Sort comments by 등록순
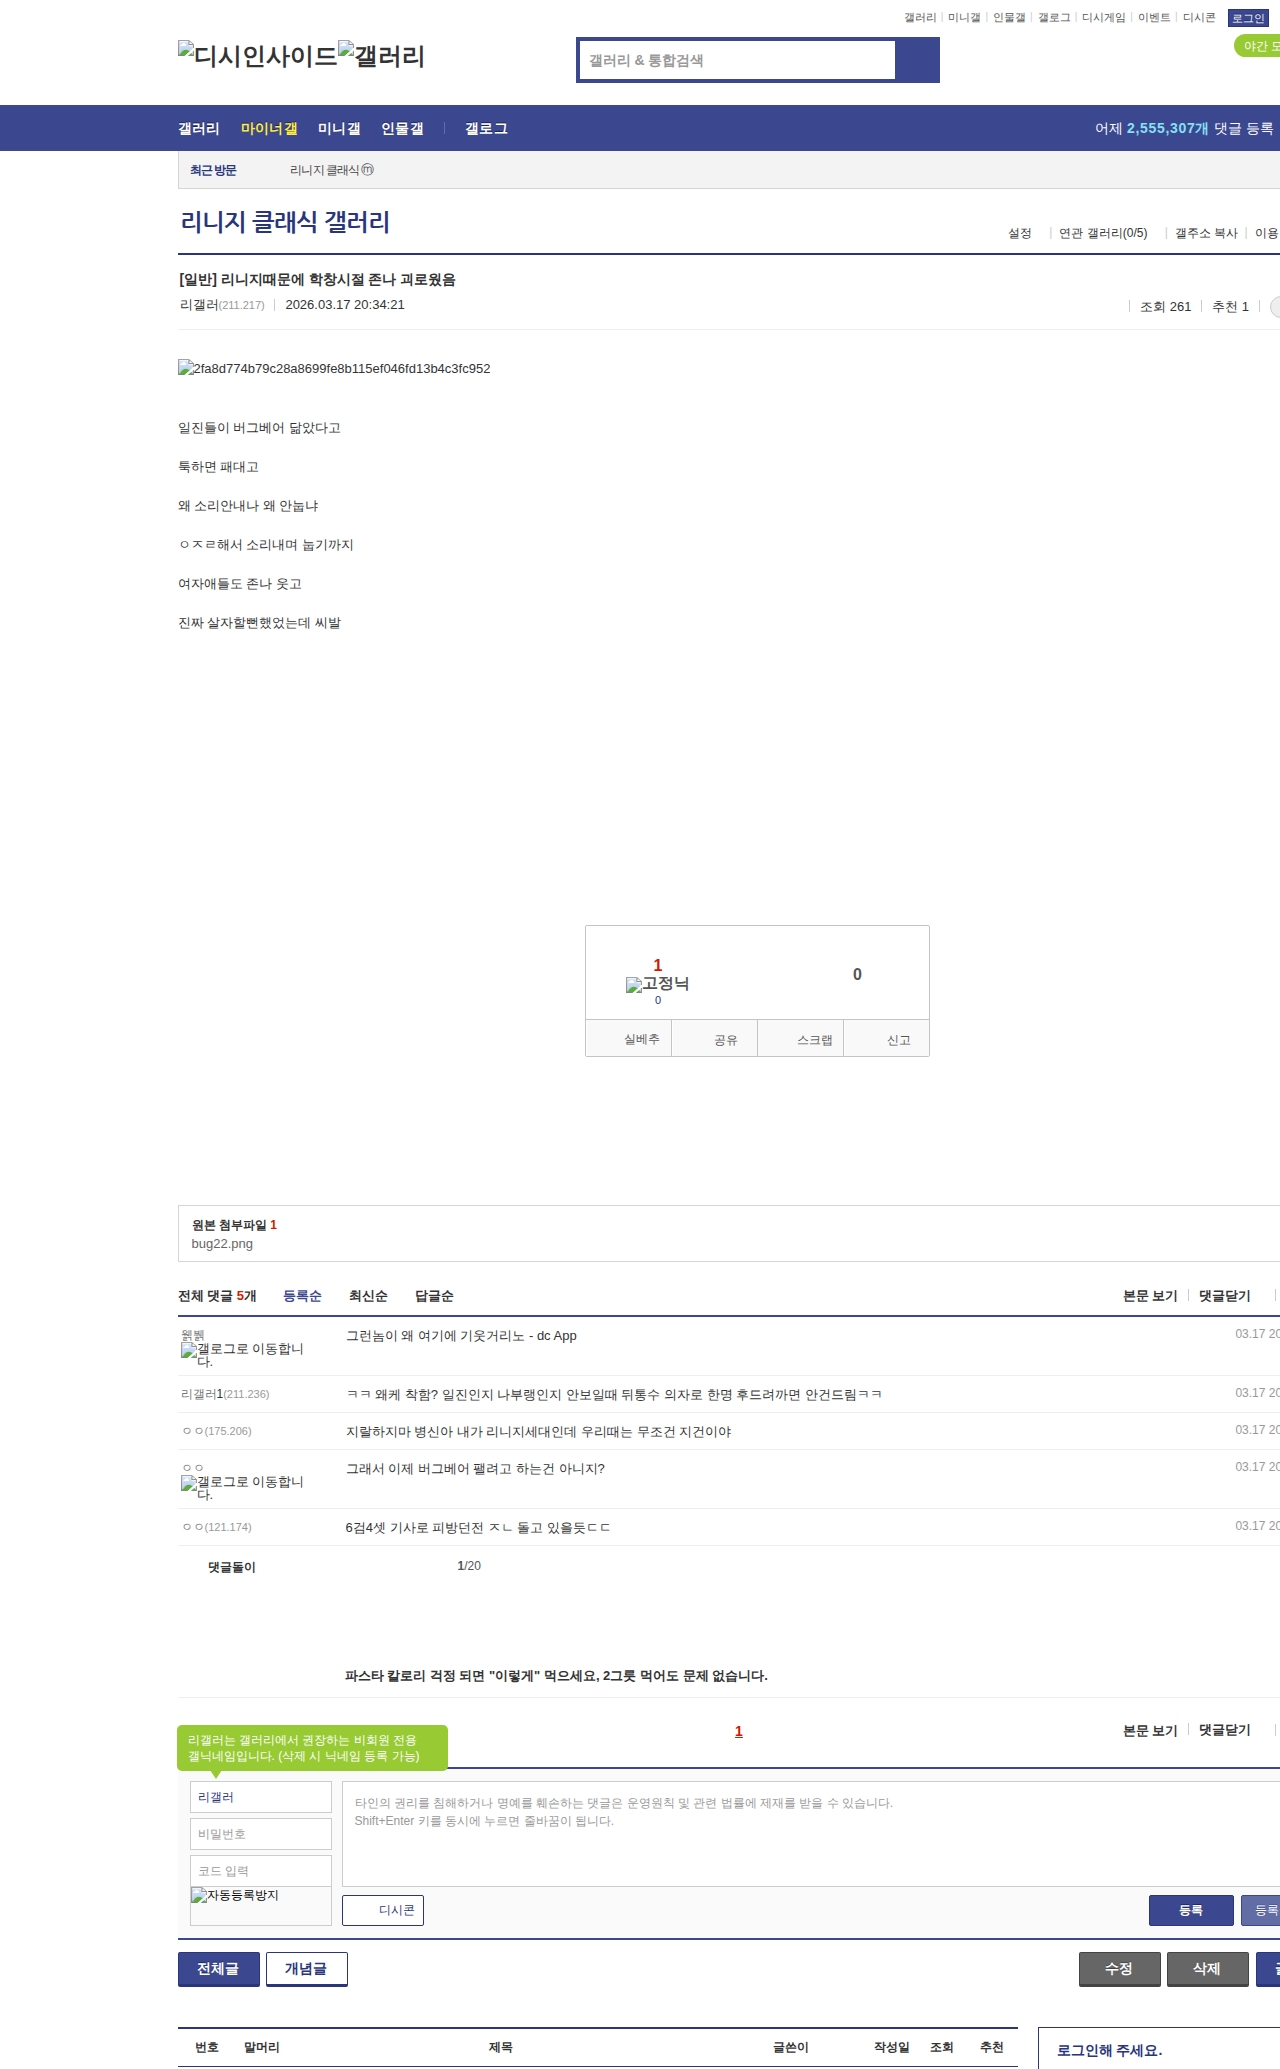Viewport: 1280px width, 2069px height. pyautogui.click(x=302, y=1296)
